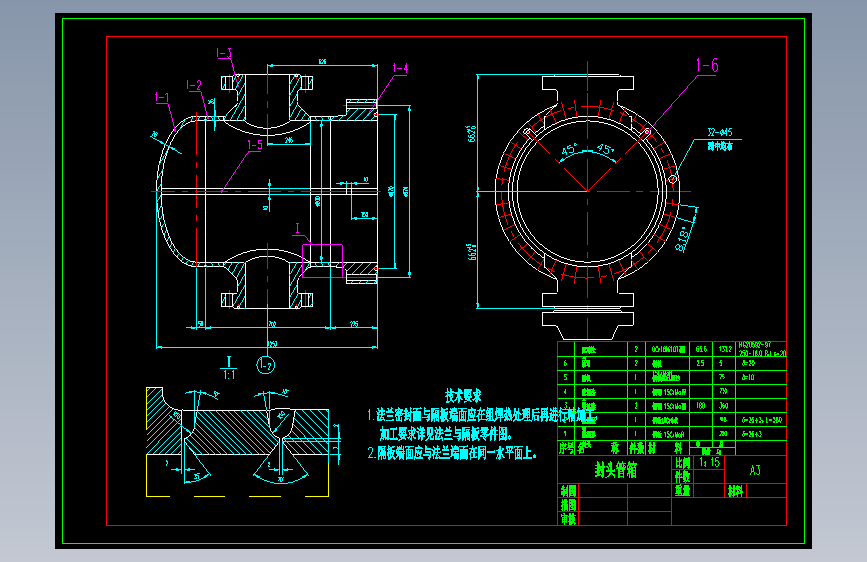Click the "序号" header in parts list
Viewport: 867px width, 562px height.
(x=567, y=448)
